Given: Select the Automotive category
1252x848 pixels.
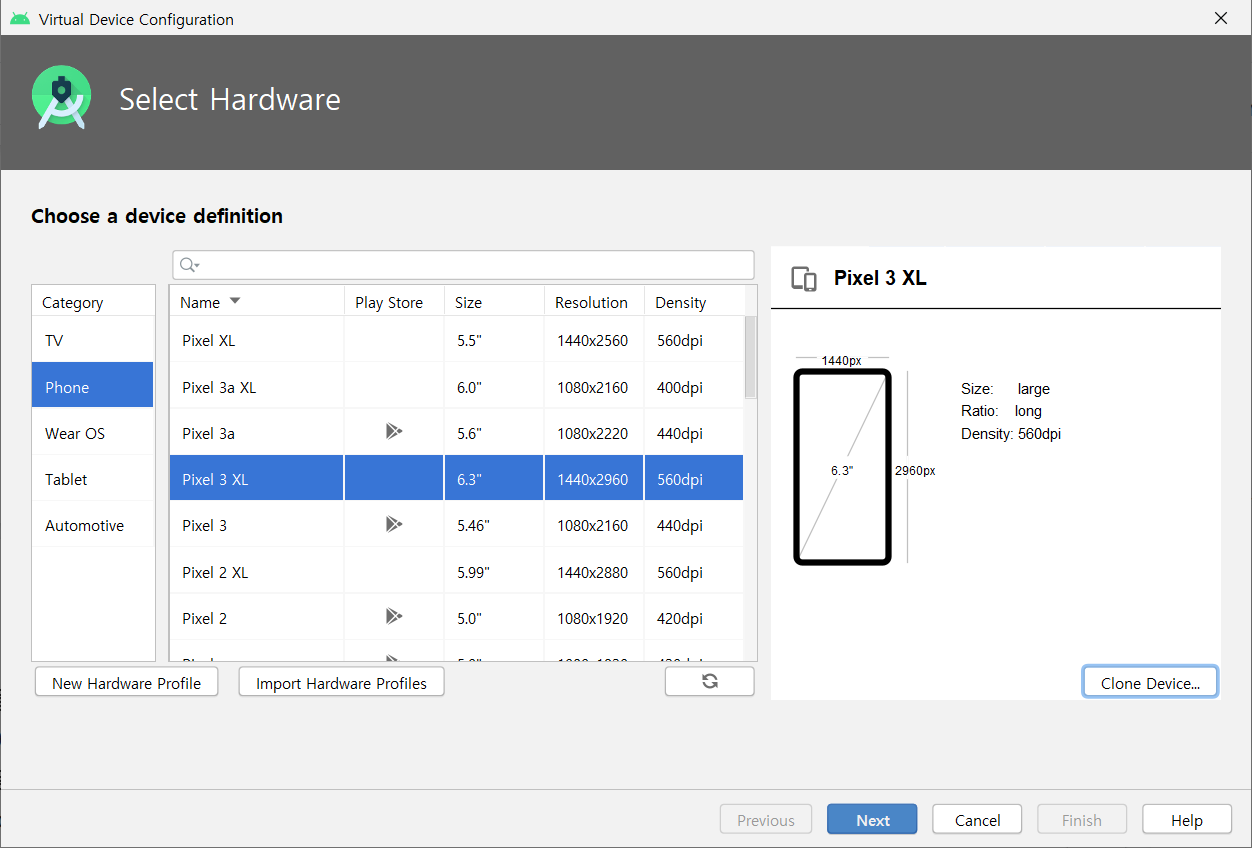Looking at the screenshot, I should pos(93,525).
